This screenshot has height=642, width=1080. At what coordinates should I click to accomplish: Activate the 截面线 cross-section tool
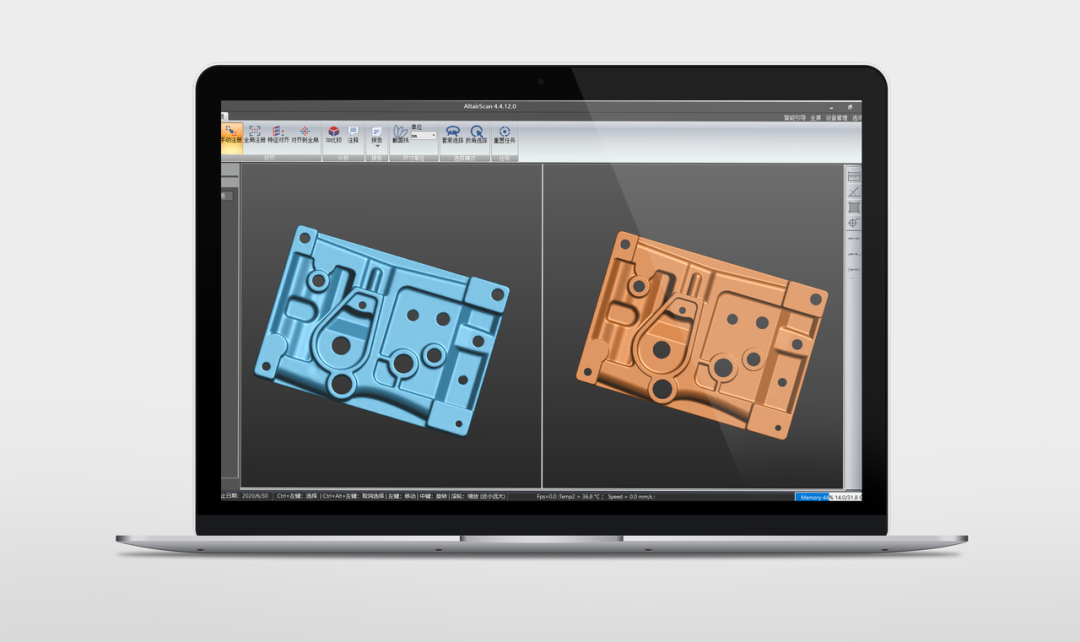(400, 133)
